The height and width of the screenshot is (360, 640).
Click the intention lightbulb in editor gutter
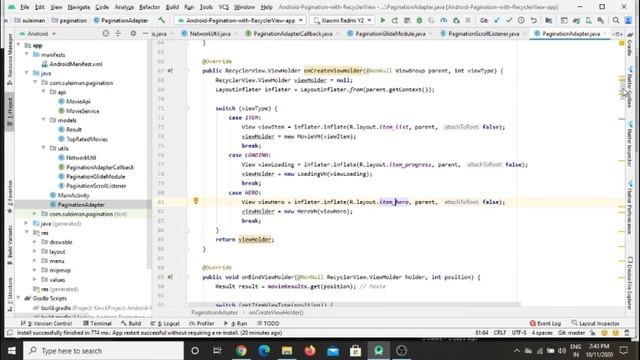pyautogui.click(x=196, y=201)
